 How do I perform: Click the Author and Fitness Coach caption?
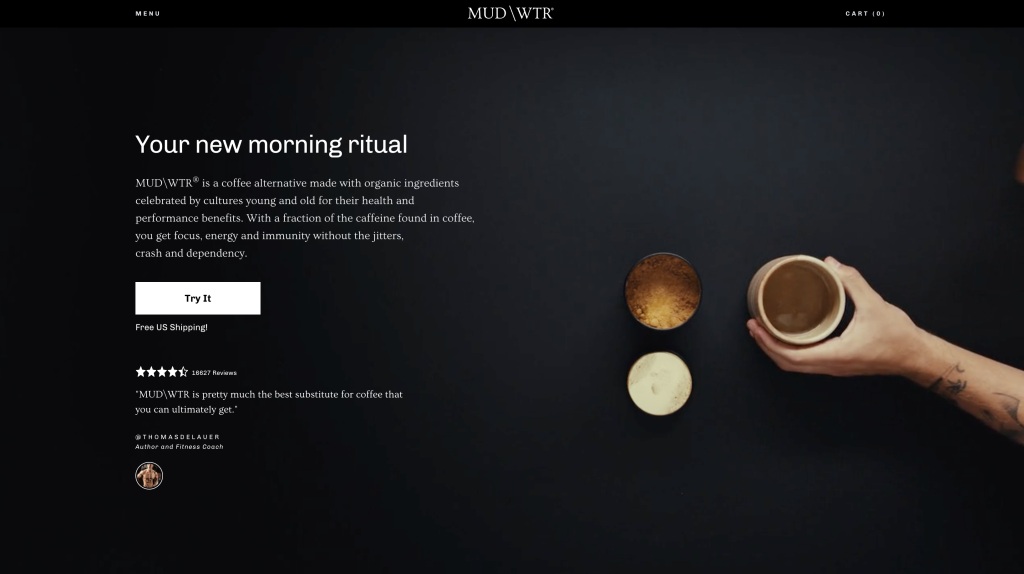point(180,447)
